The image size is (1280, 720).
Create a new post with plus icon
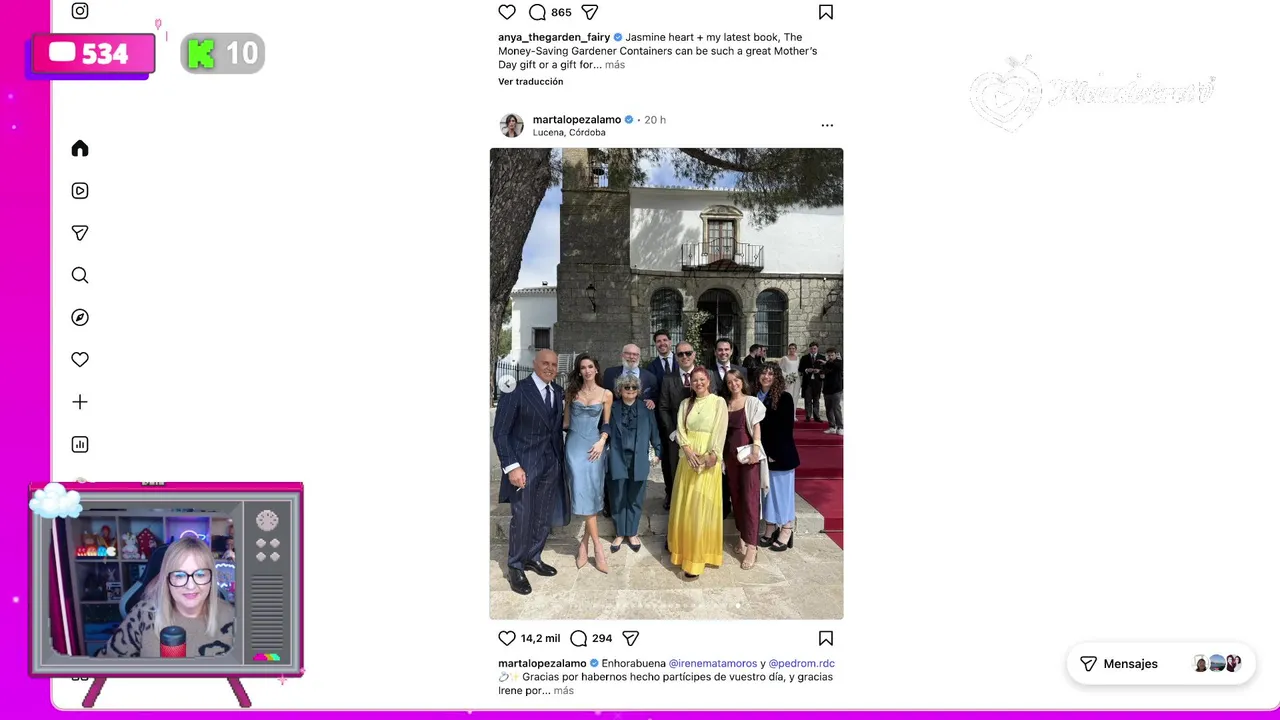point(80,402)
